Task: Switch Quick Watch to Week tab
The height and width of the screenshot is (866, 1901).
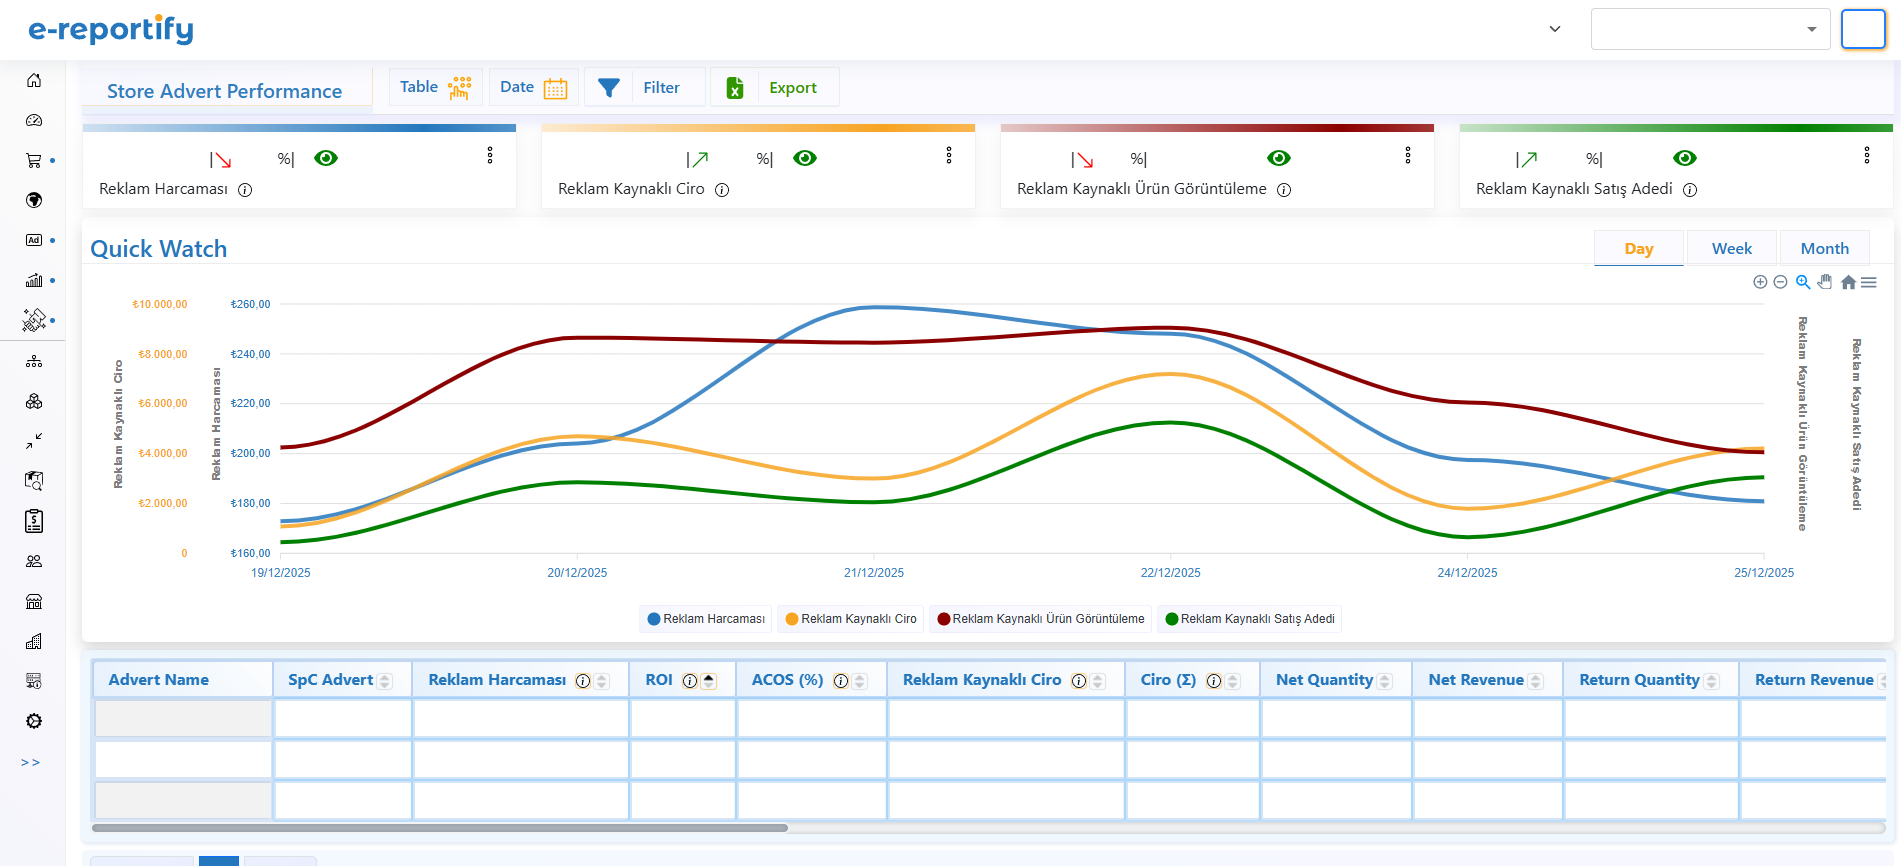Action: click(x=1731, y=248)
